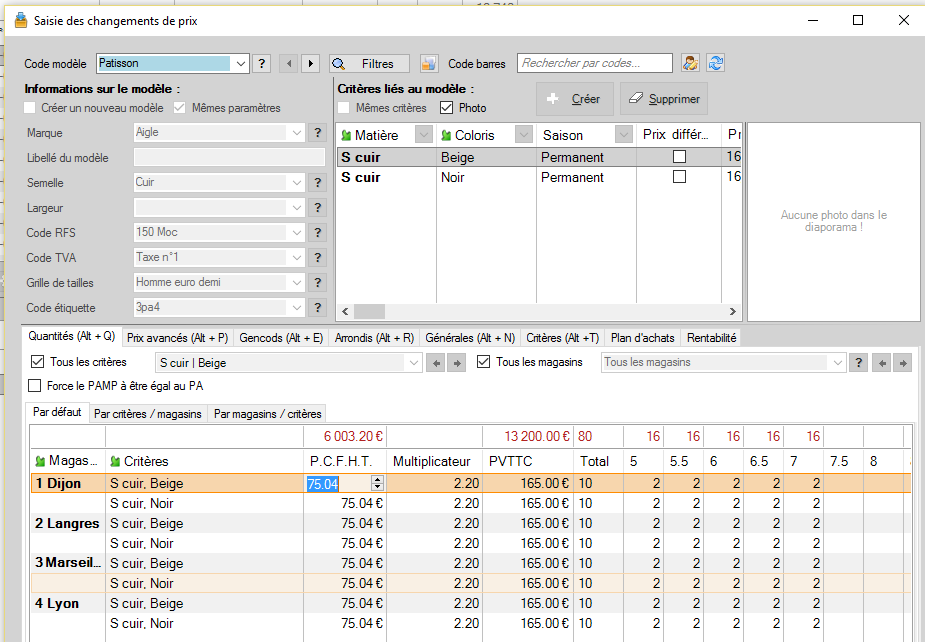This screenshot has width=925, height=642.
Task: Click the help button beside Code modèle
Action: (x=261, y=64)
